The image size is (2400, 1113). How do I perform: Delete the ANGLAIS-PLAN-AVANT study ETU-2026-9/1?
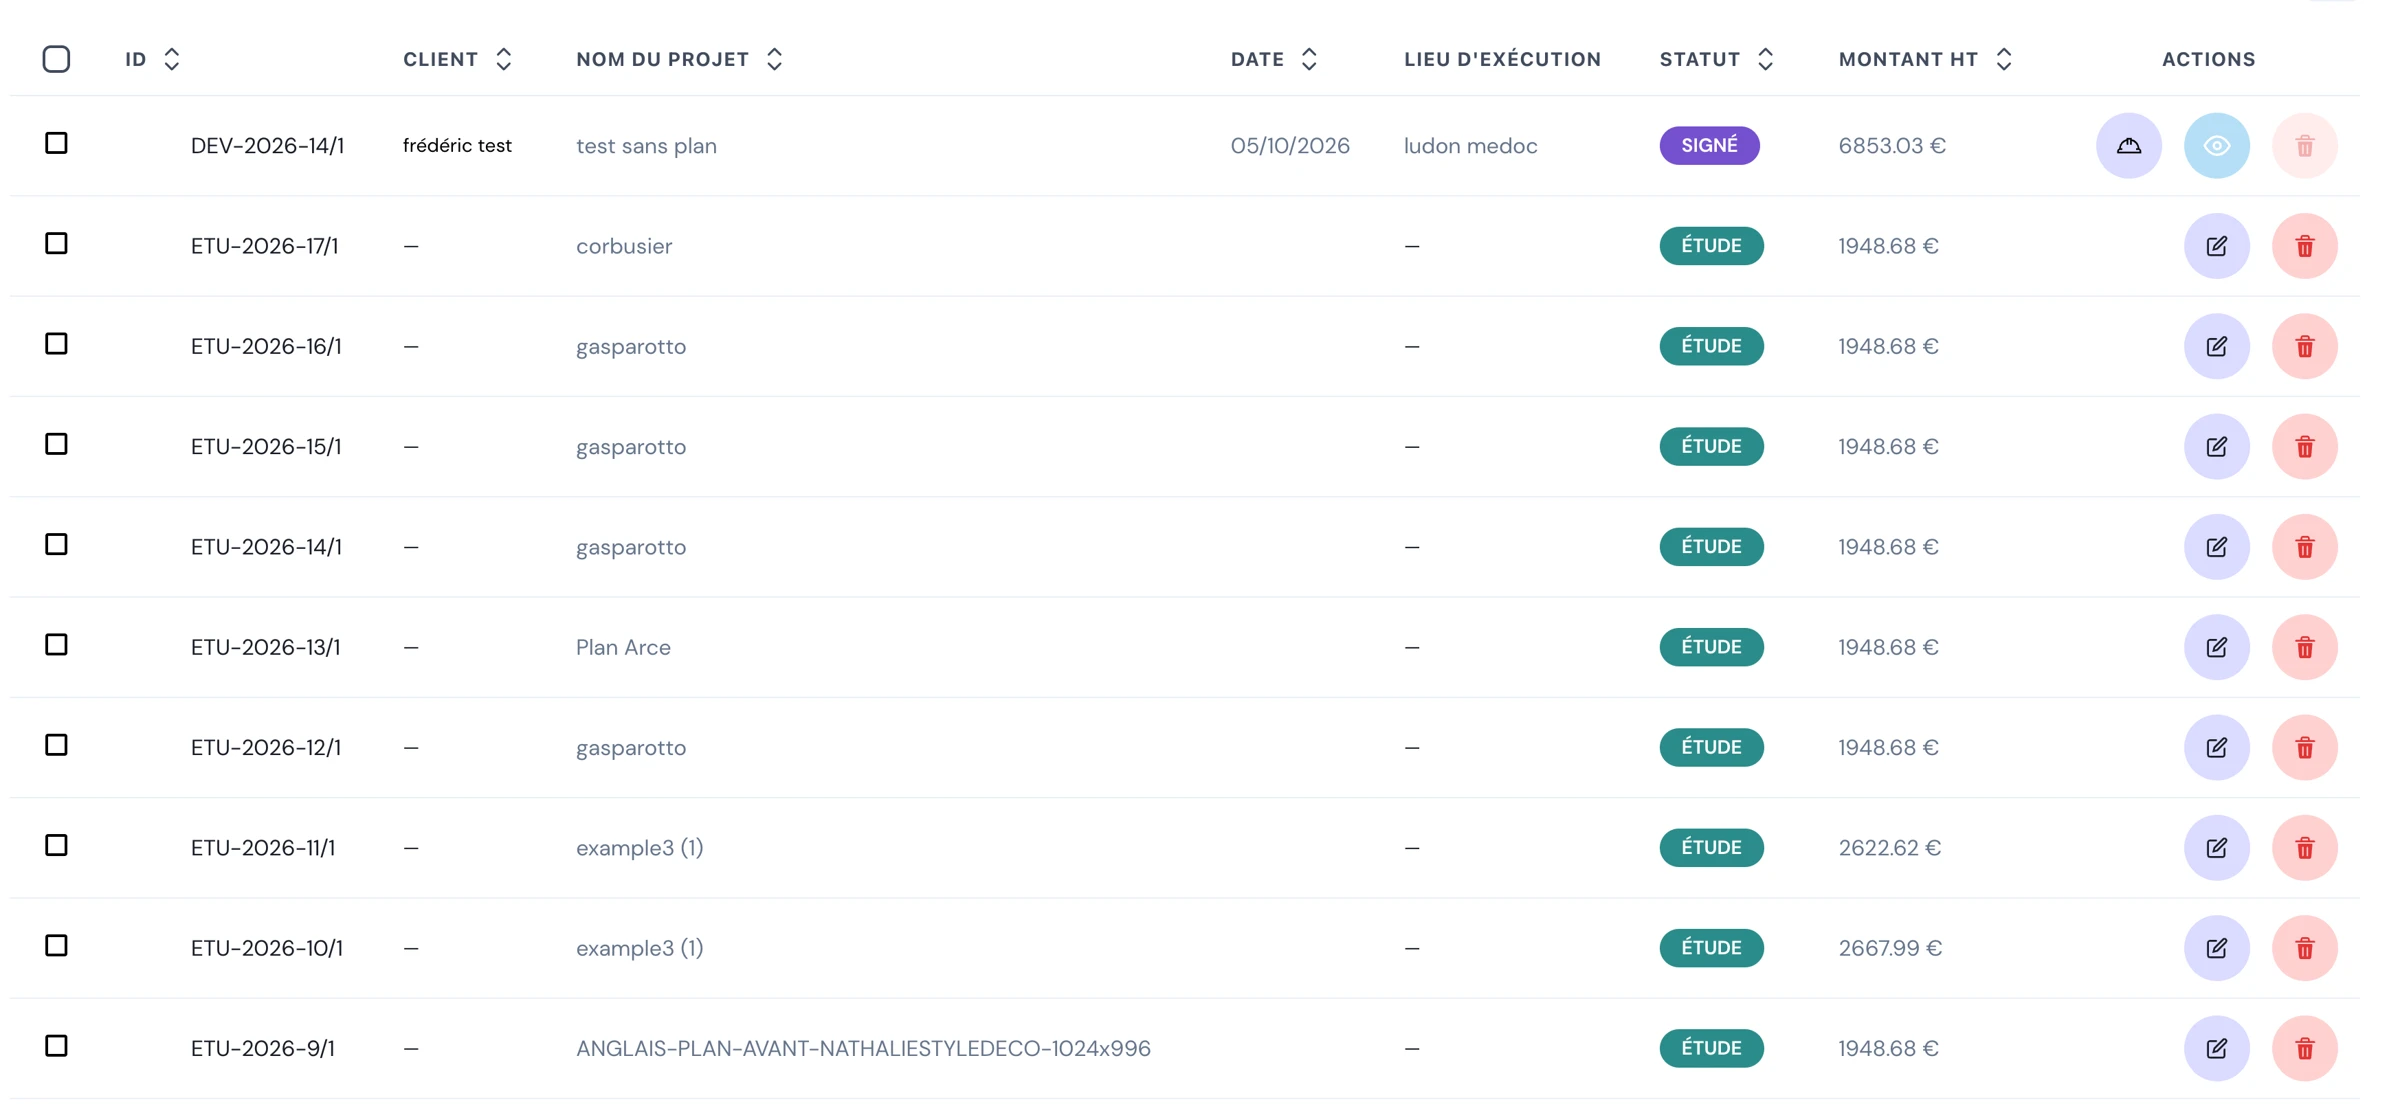pyautogui.click(x=2304, y=1048)
